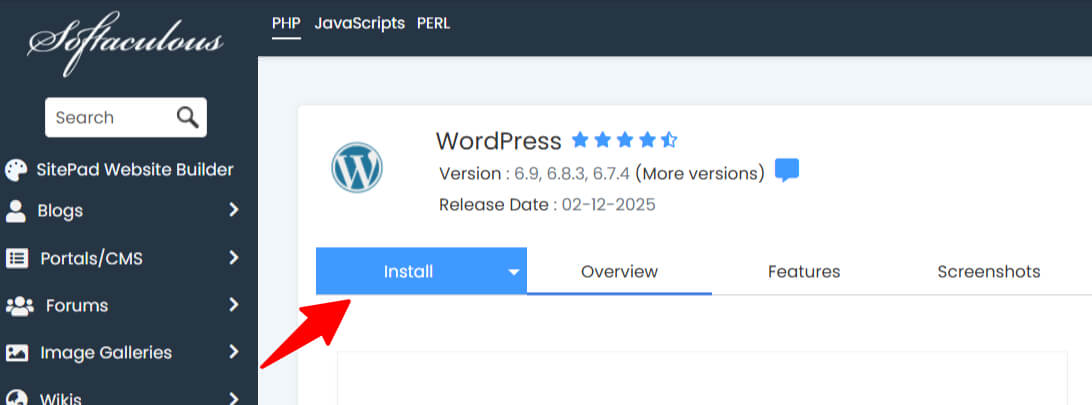Switch to the PERL tab
This screenshot has height=405, width=1092.
(x=434, y=24)
